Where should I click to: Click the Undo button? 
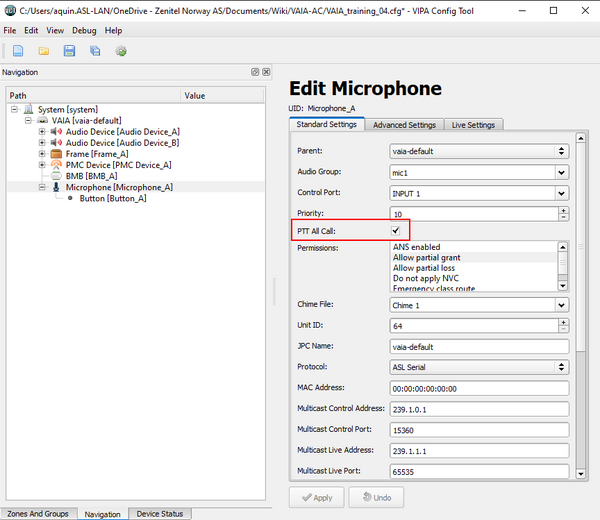375,497
